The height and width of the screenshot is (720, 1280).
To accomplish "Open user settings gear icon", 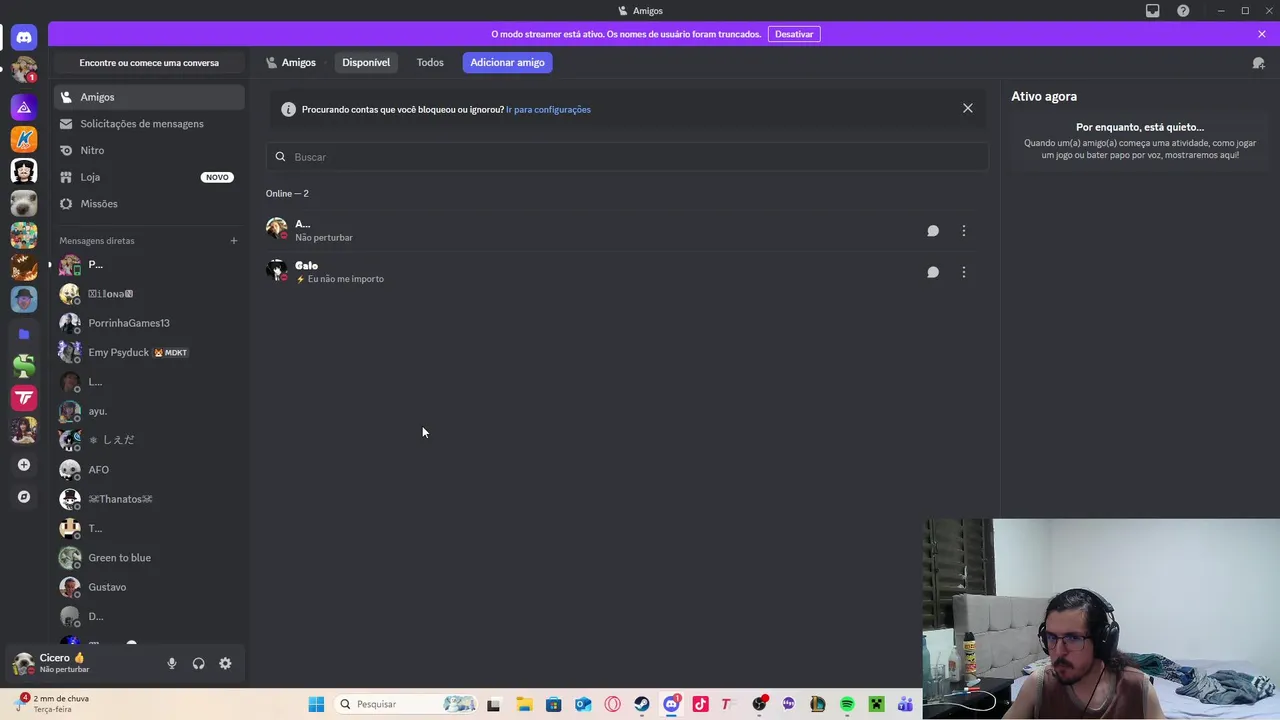I will pyautogui.click(x=225, y=663).
